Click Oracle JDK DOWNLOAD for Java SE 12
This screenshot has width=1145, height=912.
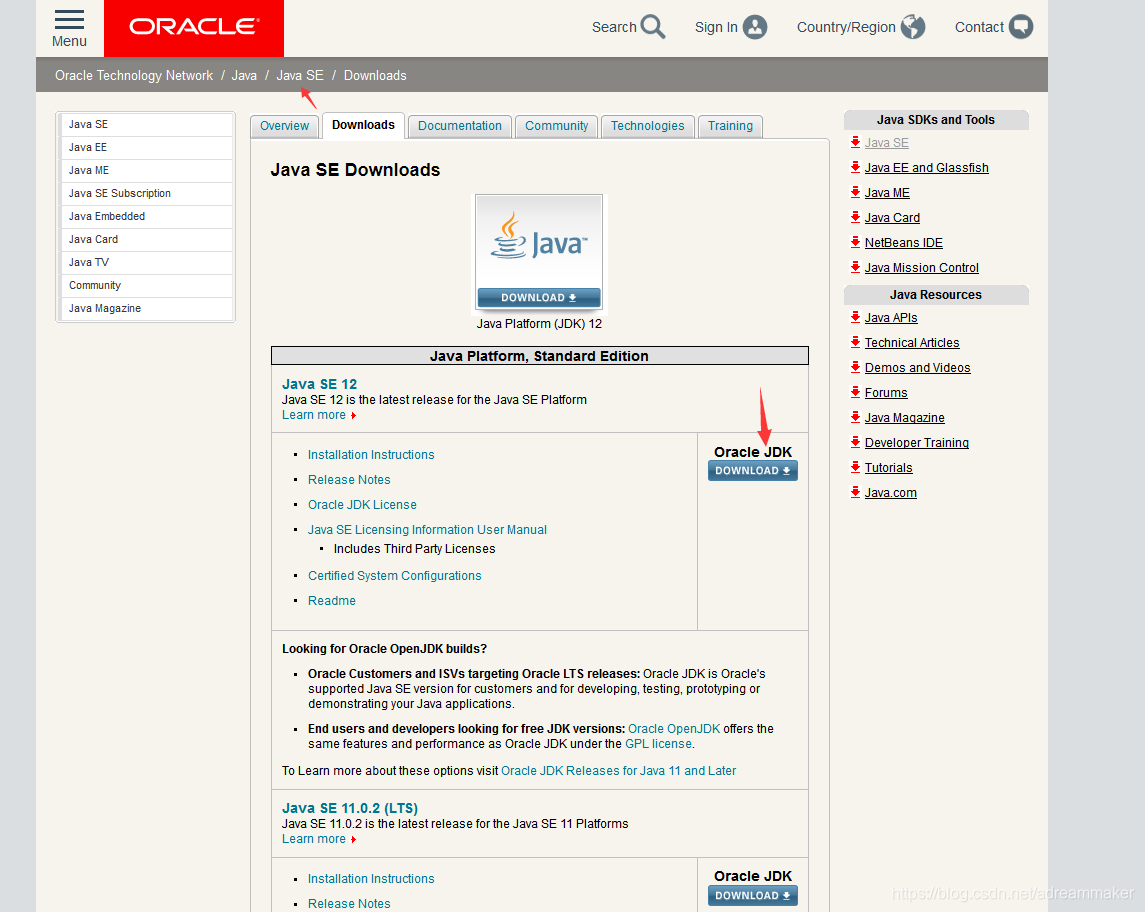coord(753,471)
